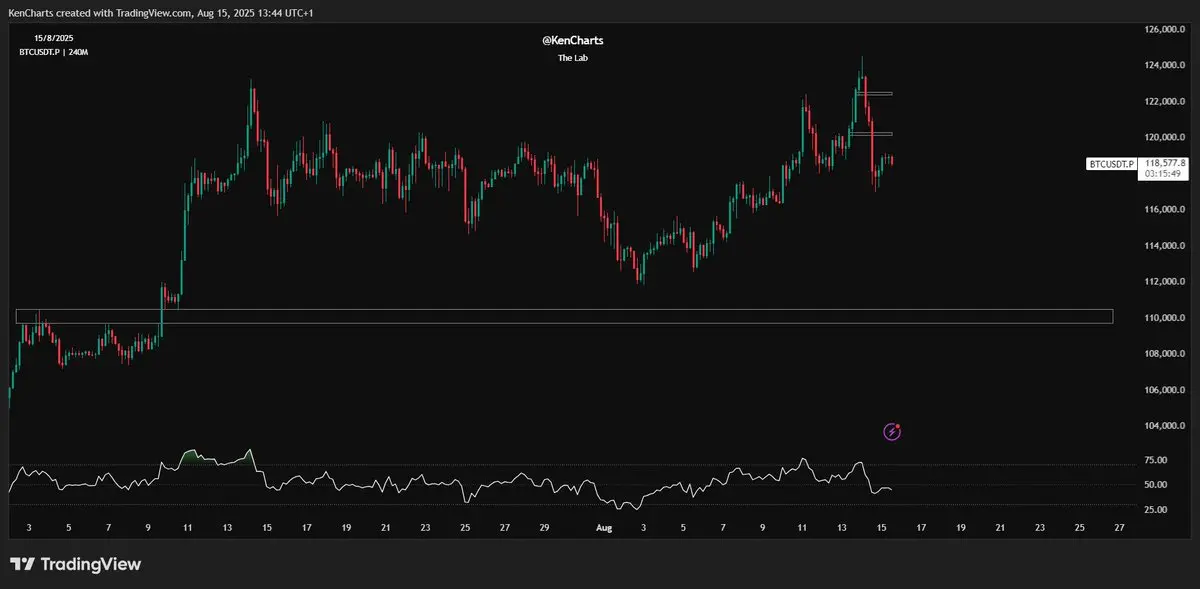Click the 116,000.0 price axis label
The height and width of the screenshot is (589, 1200).
point(1165,210)
